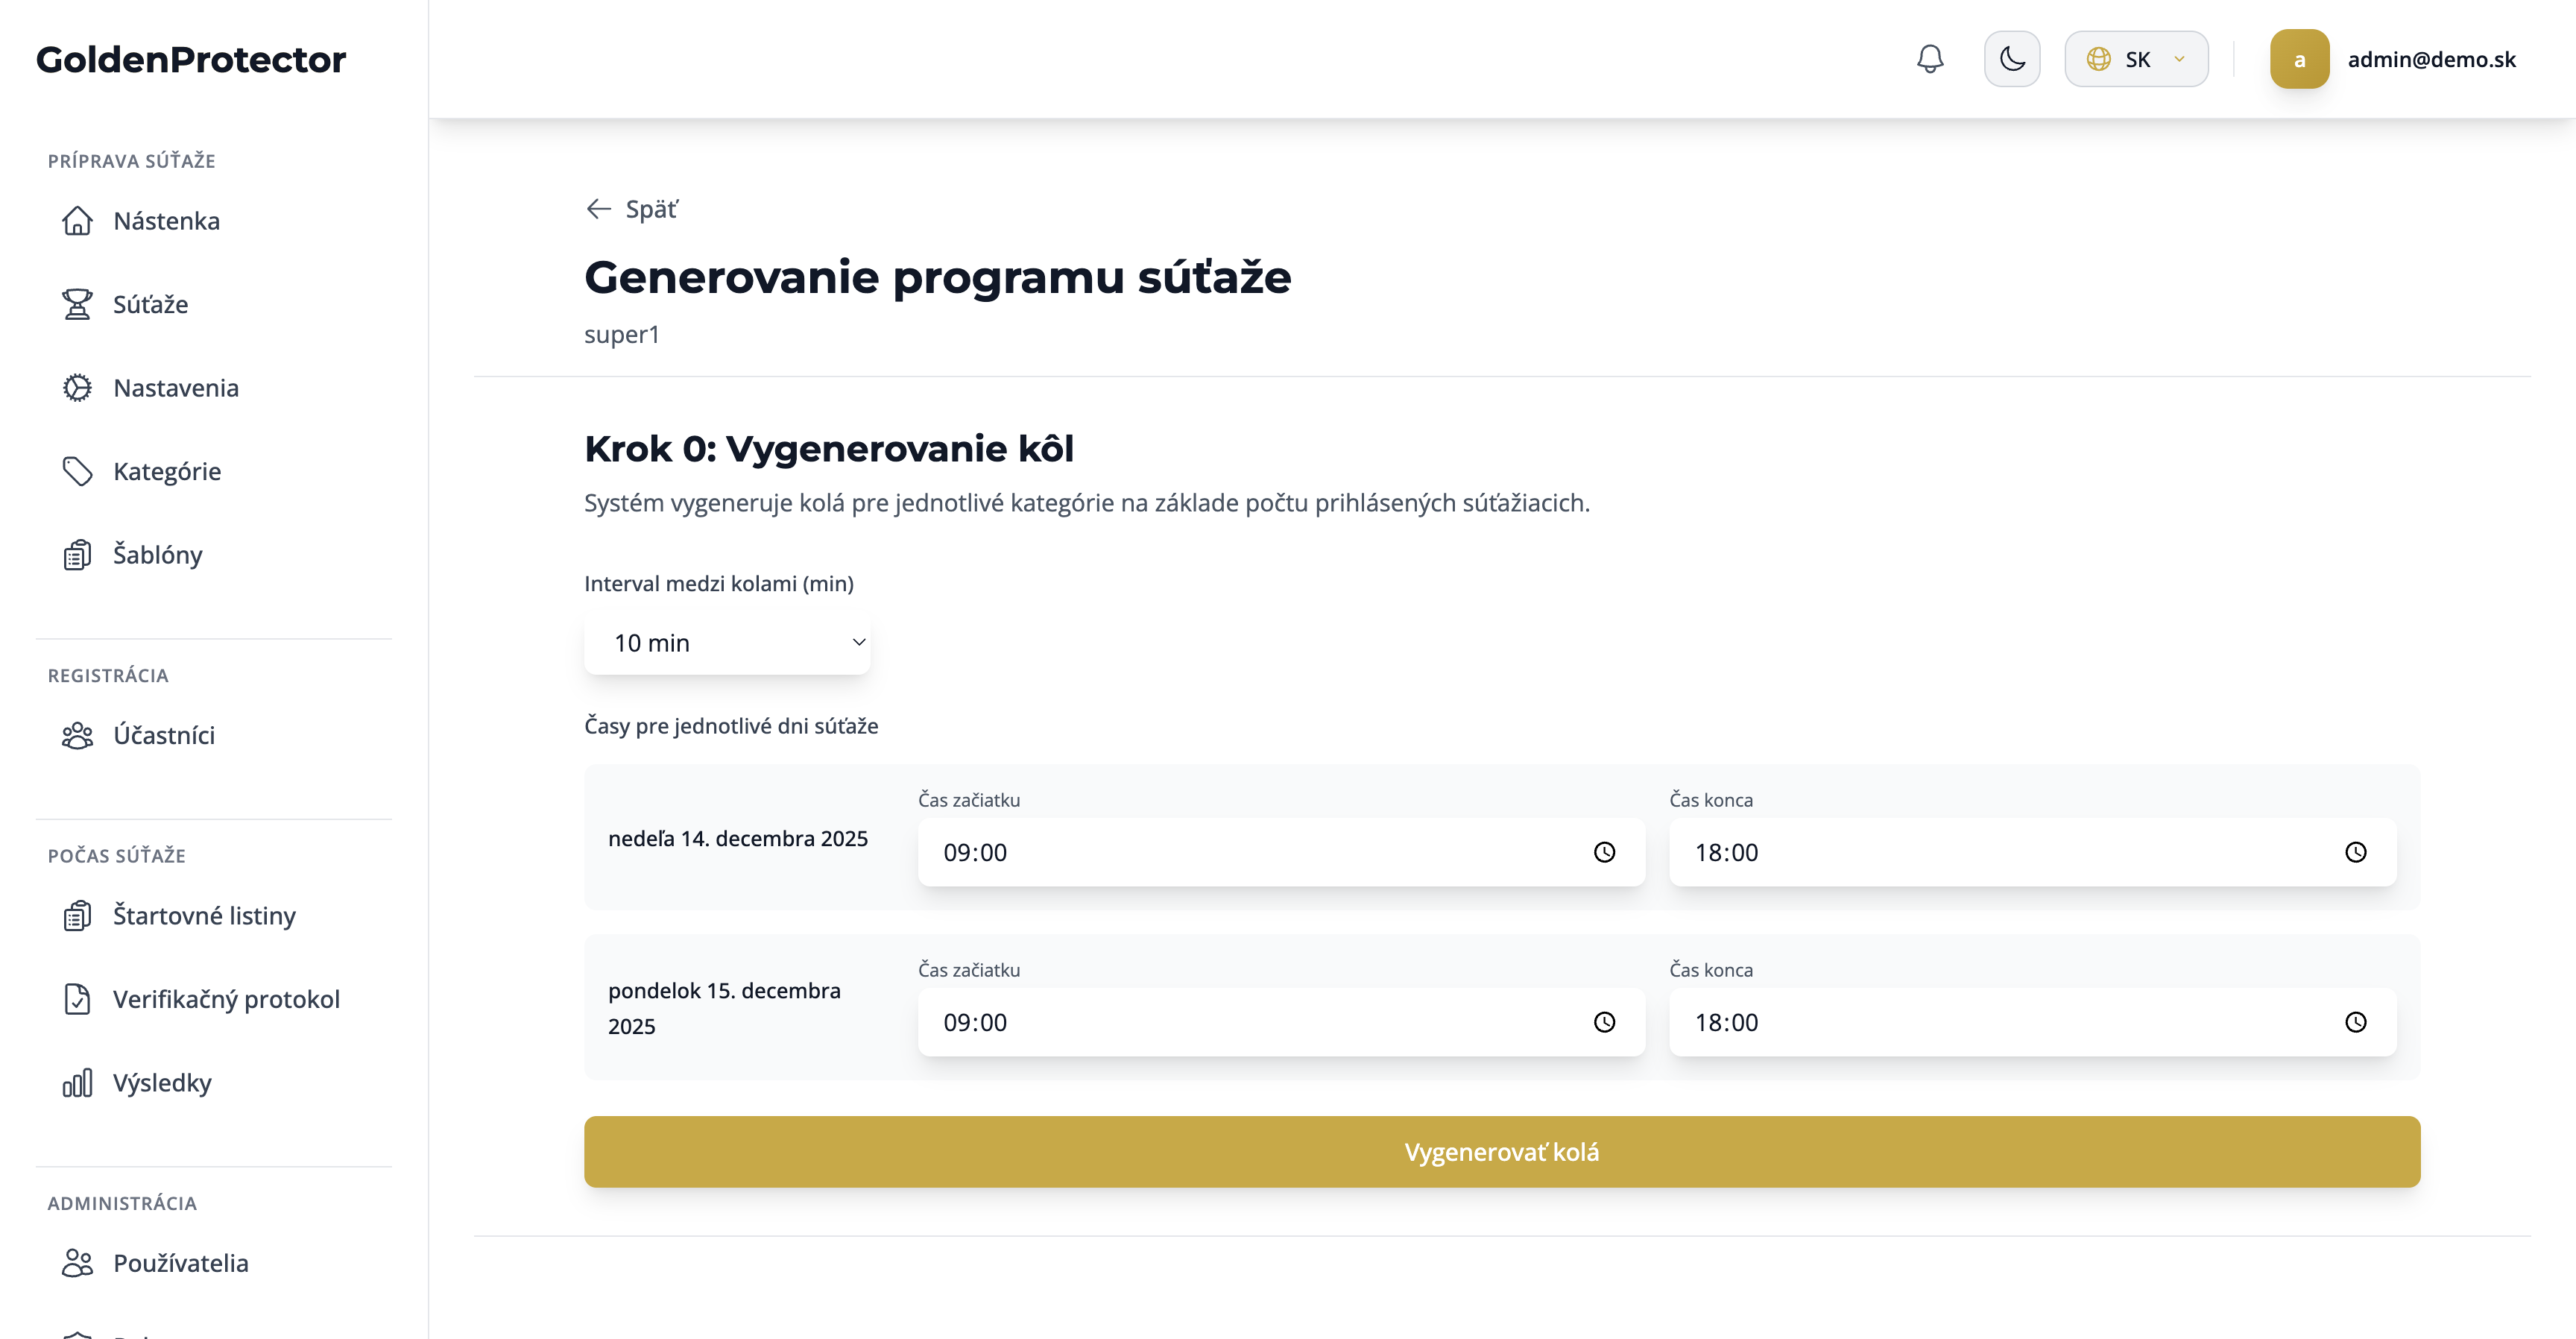Screen dimensions: 2576x1339
Task: Click the Výsledky bar chart icon
Action: (x=77, y=1083)
